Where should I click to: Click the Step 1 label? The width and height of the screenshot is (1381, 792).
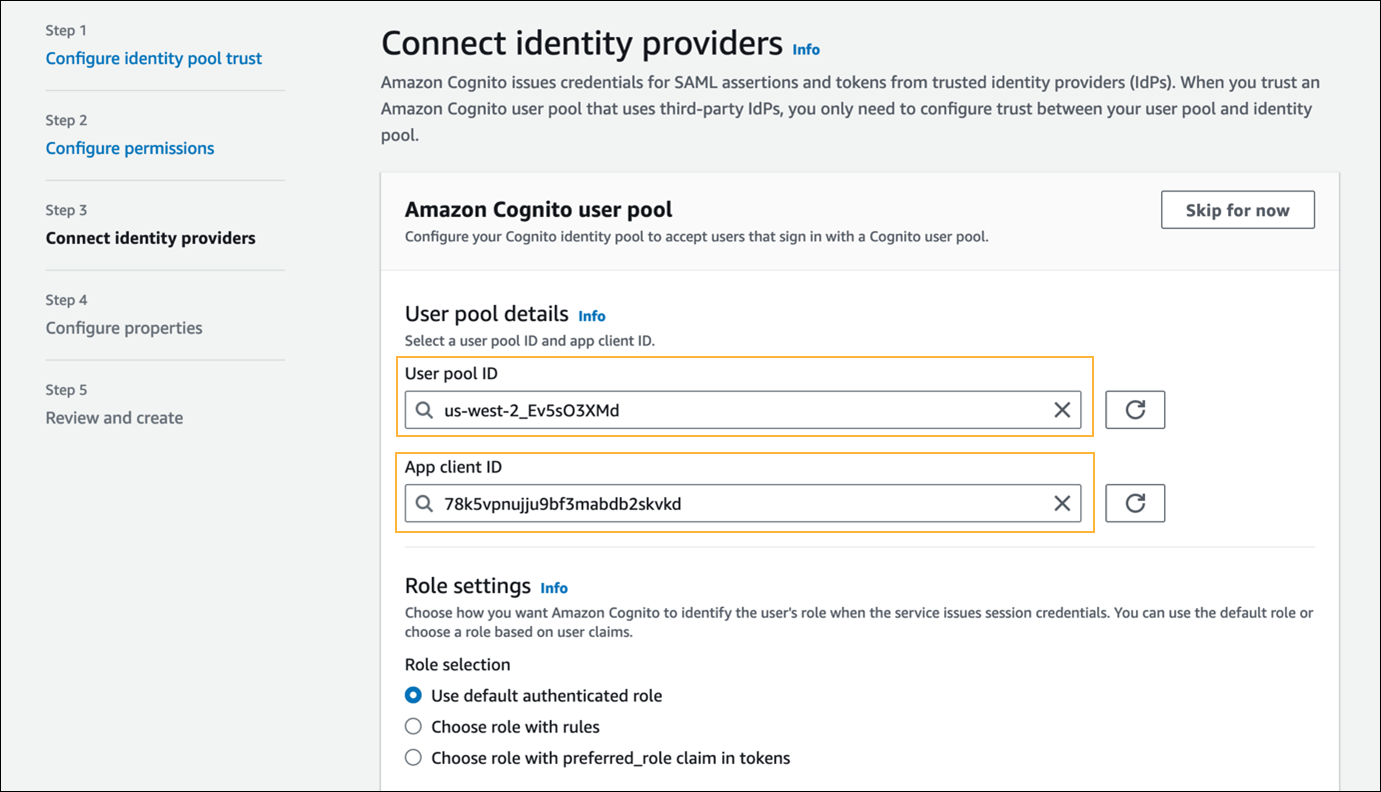pyautogui.click(x=66, y=30)
